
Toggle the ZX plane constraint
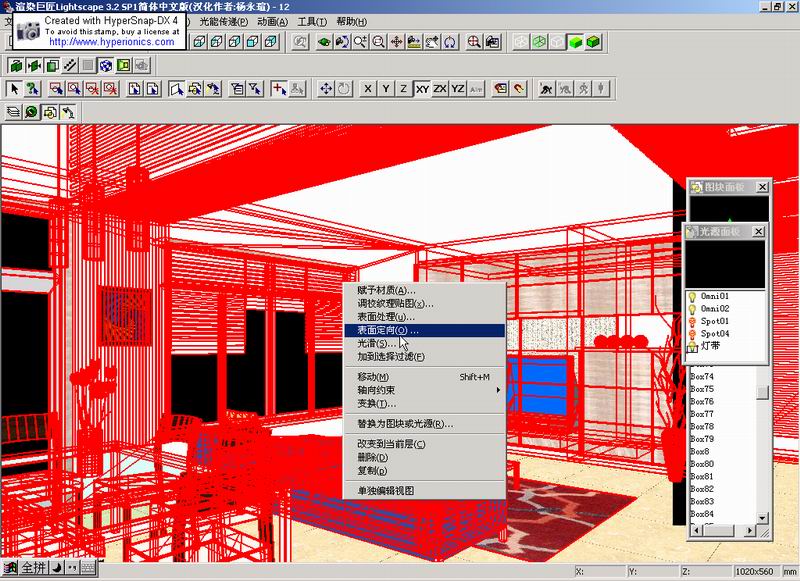440,89
